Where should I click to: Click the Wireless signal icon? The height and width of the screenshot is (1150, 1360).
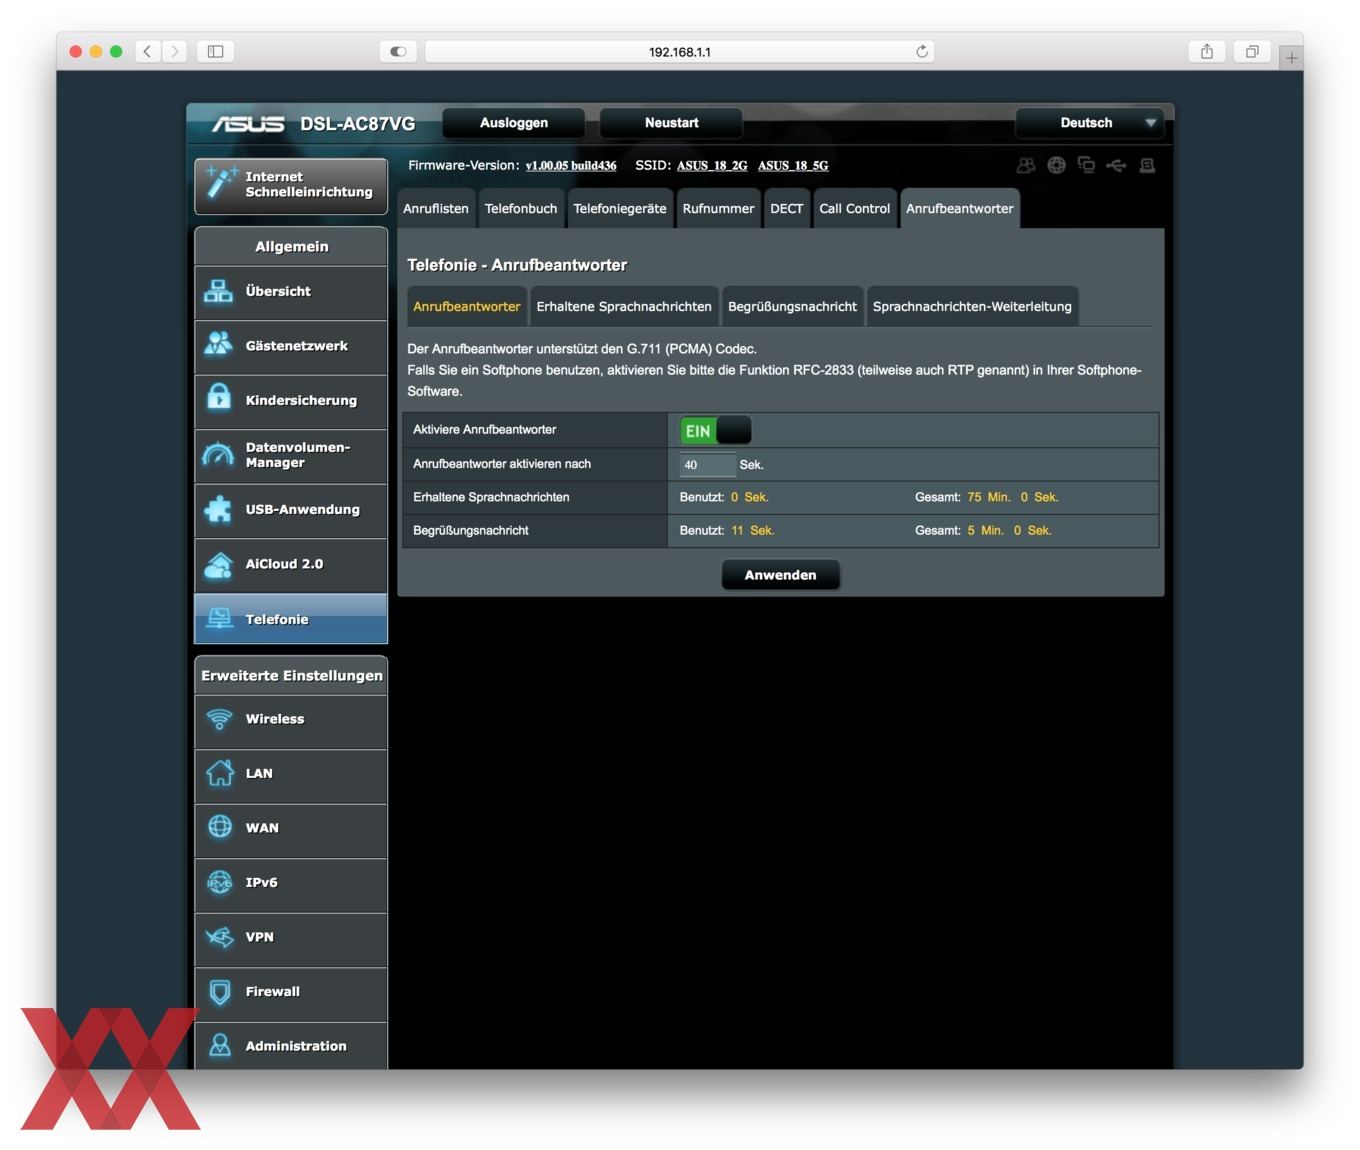tap(219, 719)
